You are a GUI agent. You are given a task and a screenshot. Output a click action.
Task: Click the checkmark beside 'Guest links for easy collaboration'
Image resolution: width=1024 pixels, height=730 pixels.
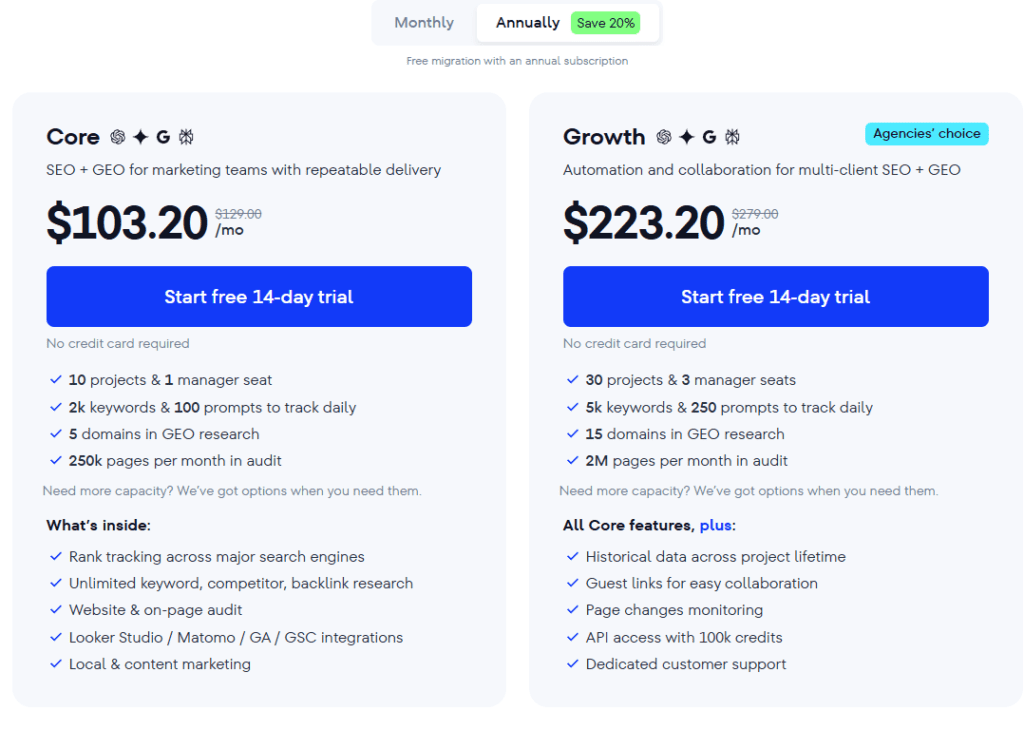pos(572,582)
